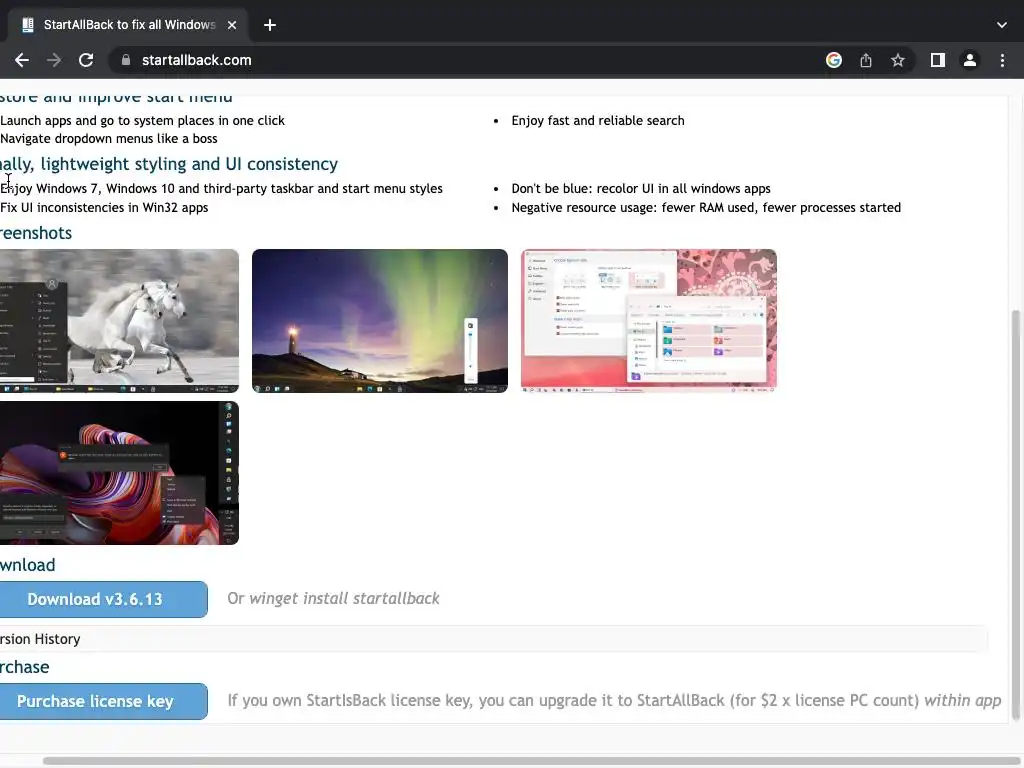Click Purchase license key button
This screenshot has width=1024, height=768.
[x=103, y=701]
